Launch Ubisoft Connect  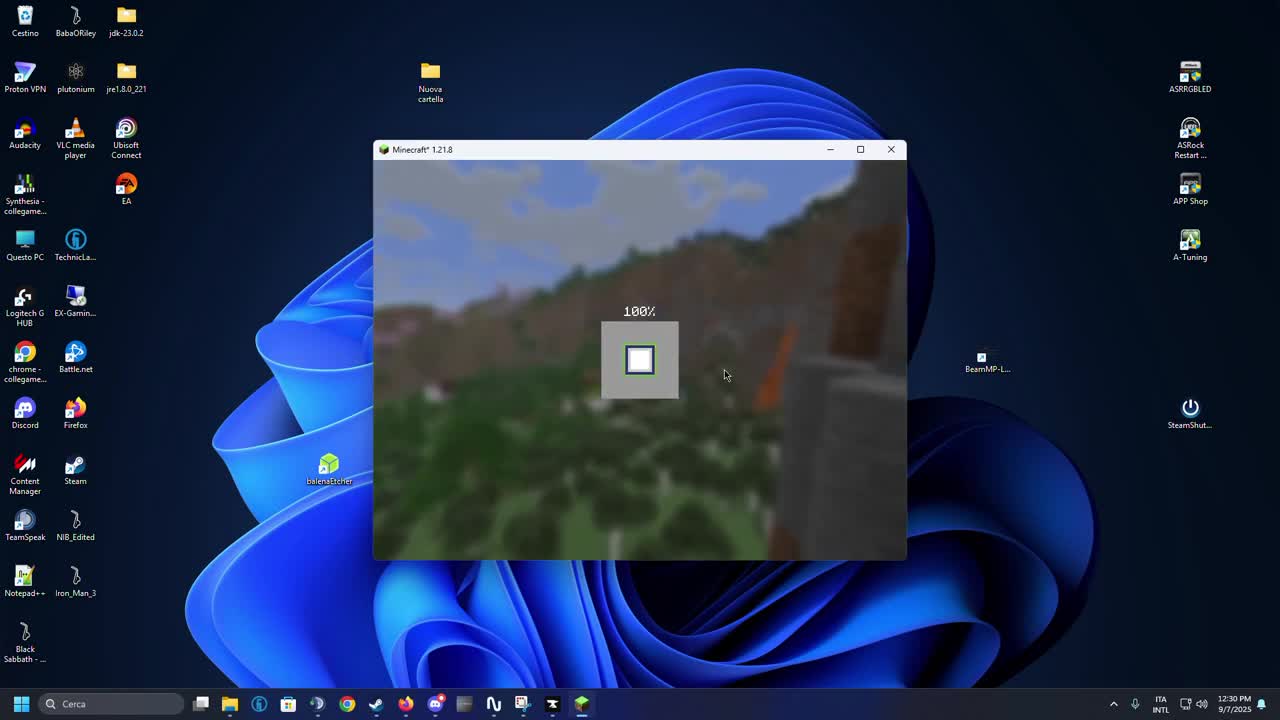pos(125,130)
